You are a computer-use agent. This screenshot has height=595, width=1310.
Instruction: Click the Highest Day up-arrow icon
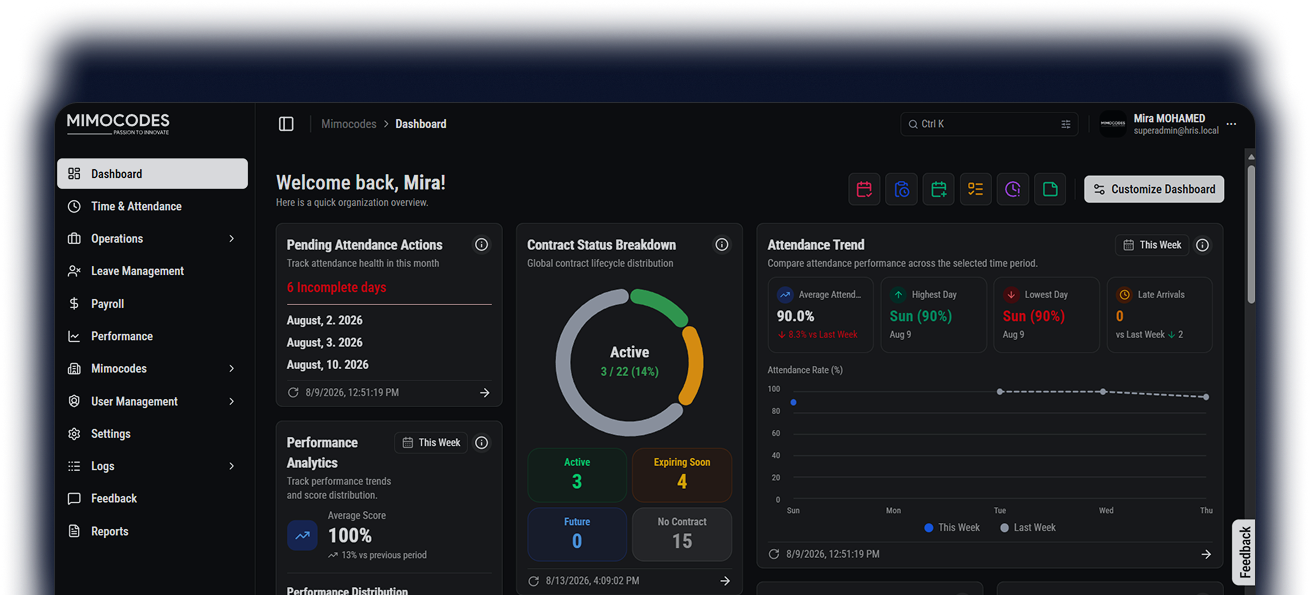point(898,295)
